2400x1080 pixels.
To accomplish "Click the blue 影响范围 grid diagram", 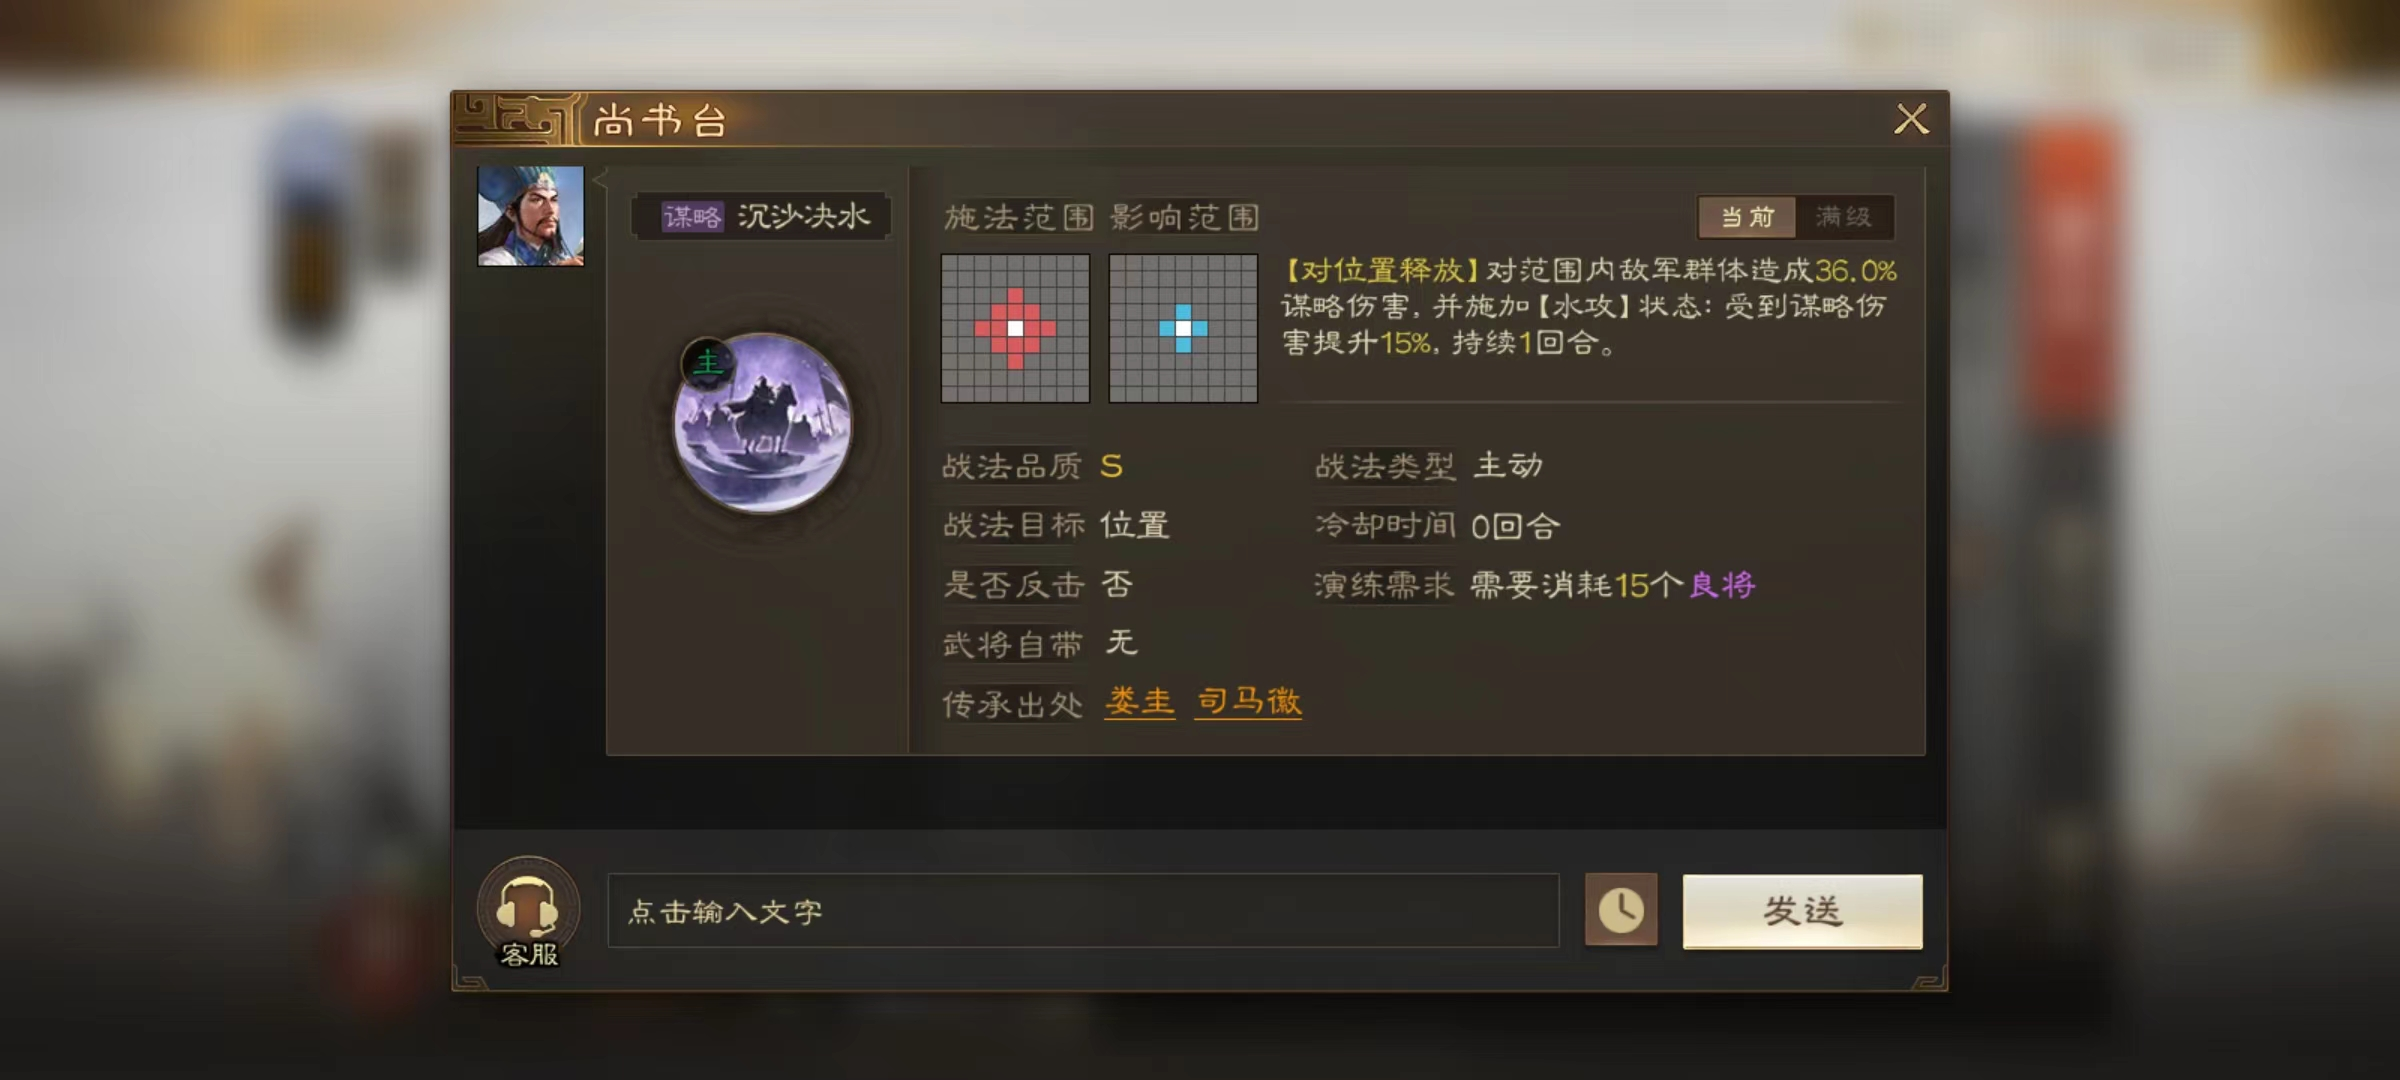I will pos(1183,328).
